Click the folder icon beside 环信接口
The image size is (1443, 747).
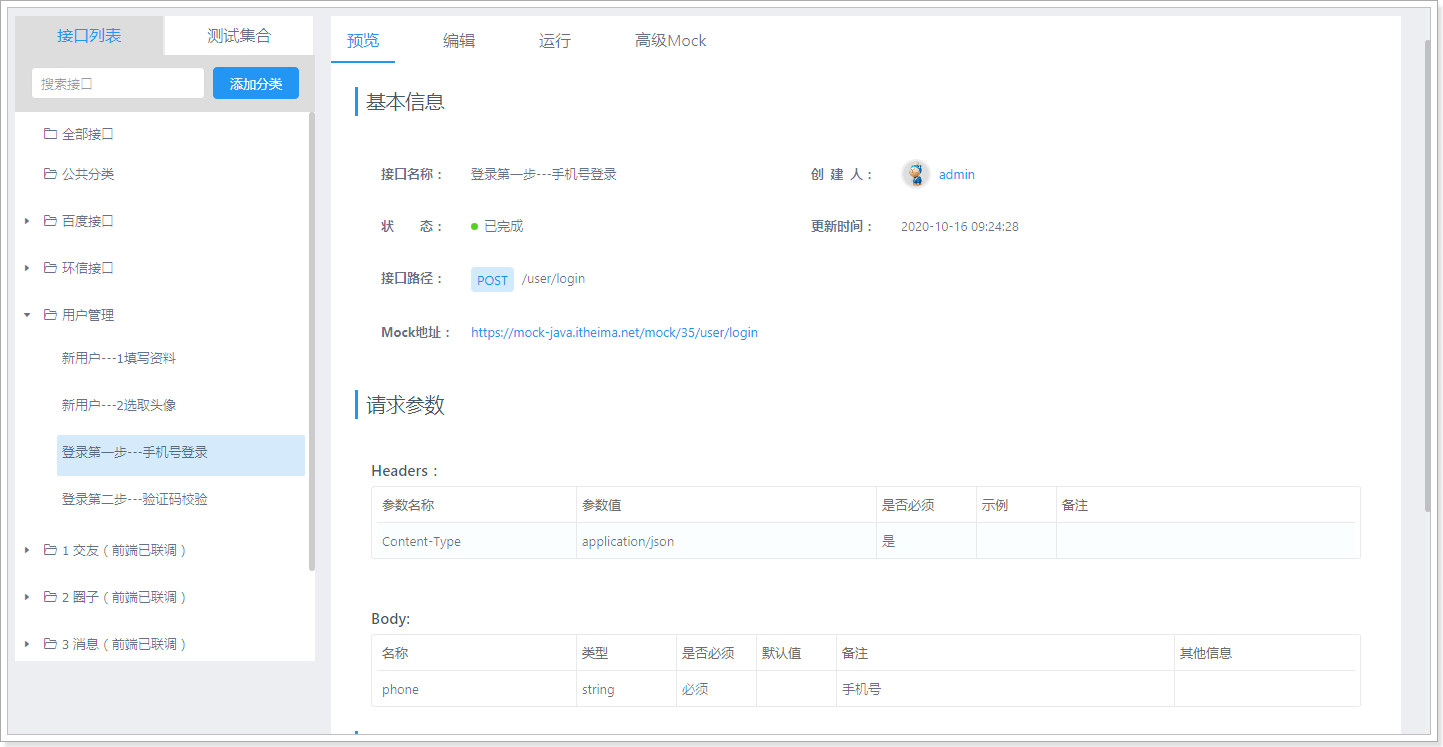coord(50,267)
